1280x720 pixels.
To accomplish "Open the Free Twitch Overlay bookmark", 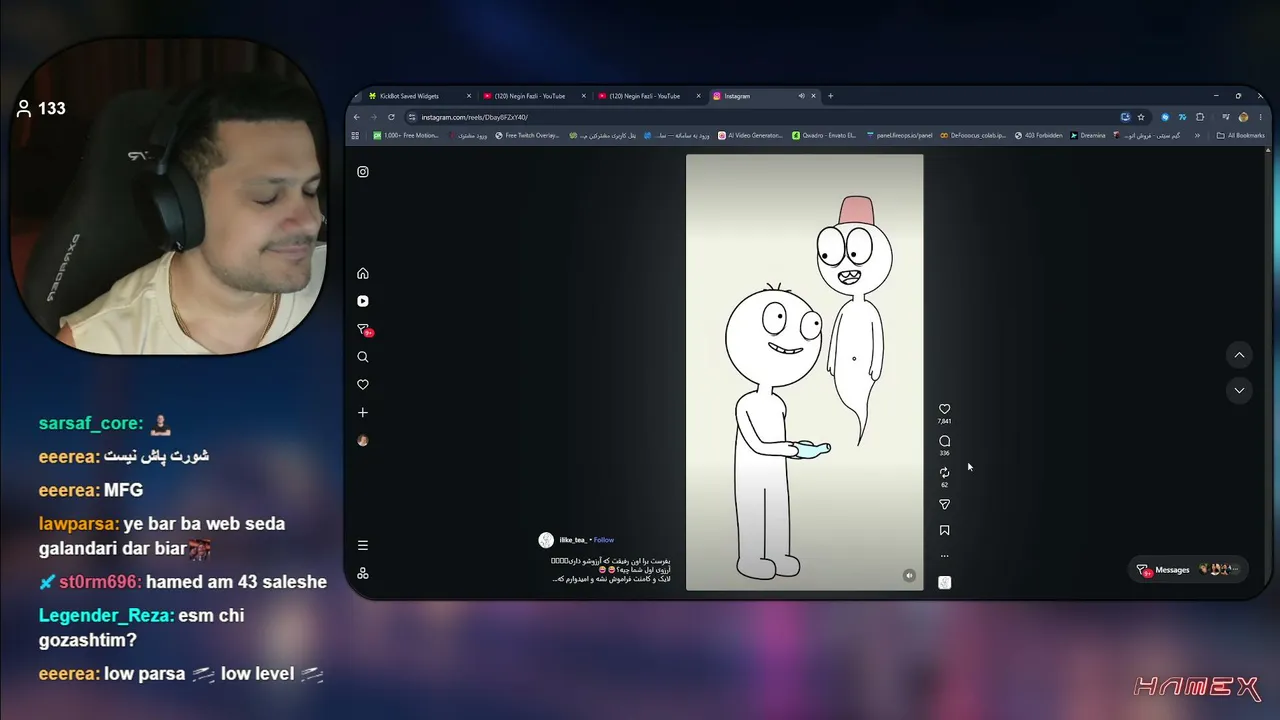I will pos(527,136).
